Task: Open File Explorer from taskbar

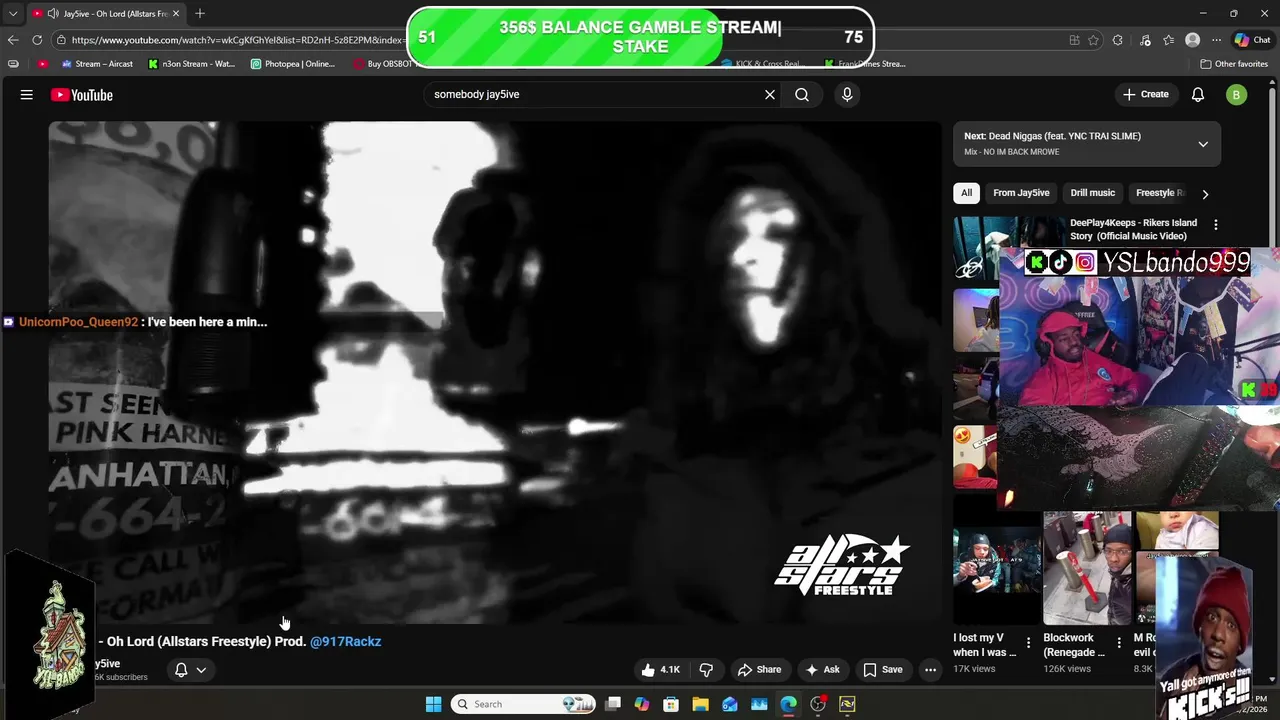Action: (700, 704)
